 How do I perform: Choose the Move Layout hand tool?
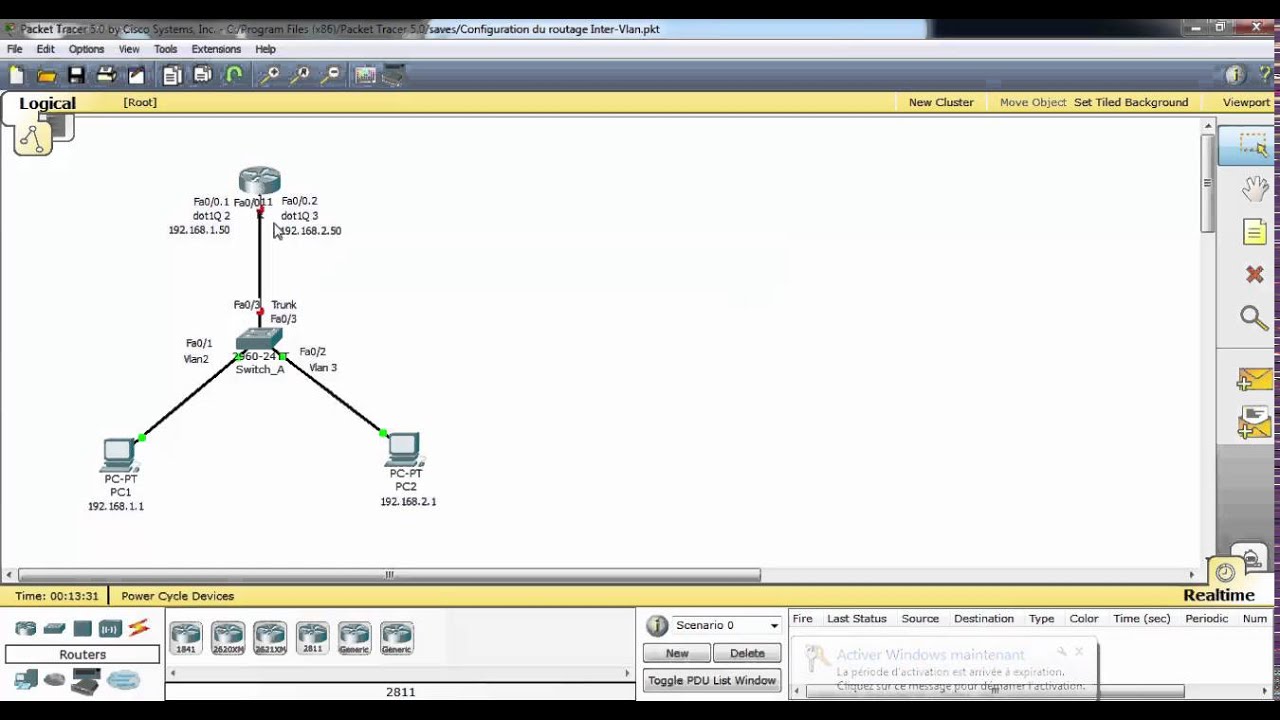(x=1254, y=189)
